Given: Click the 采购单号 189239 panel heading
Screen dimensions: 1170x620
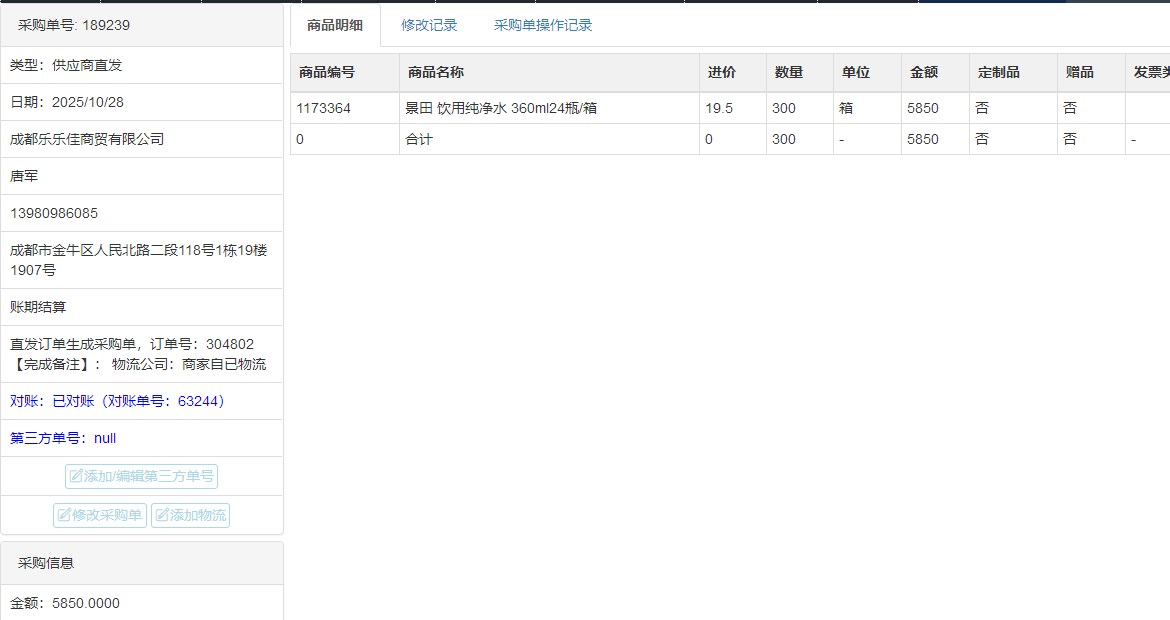Looking at the screenshot, I should (x=74, y=25).
